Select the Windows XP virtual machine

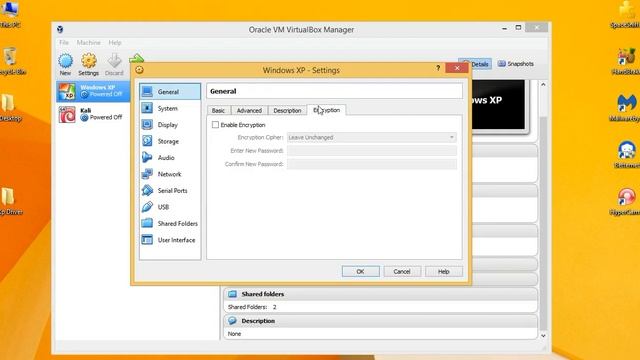pyautogui.click(x=93, y=91)
